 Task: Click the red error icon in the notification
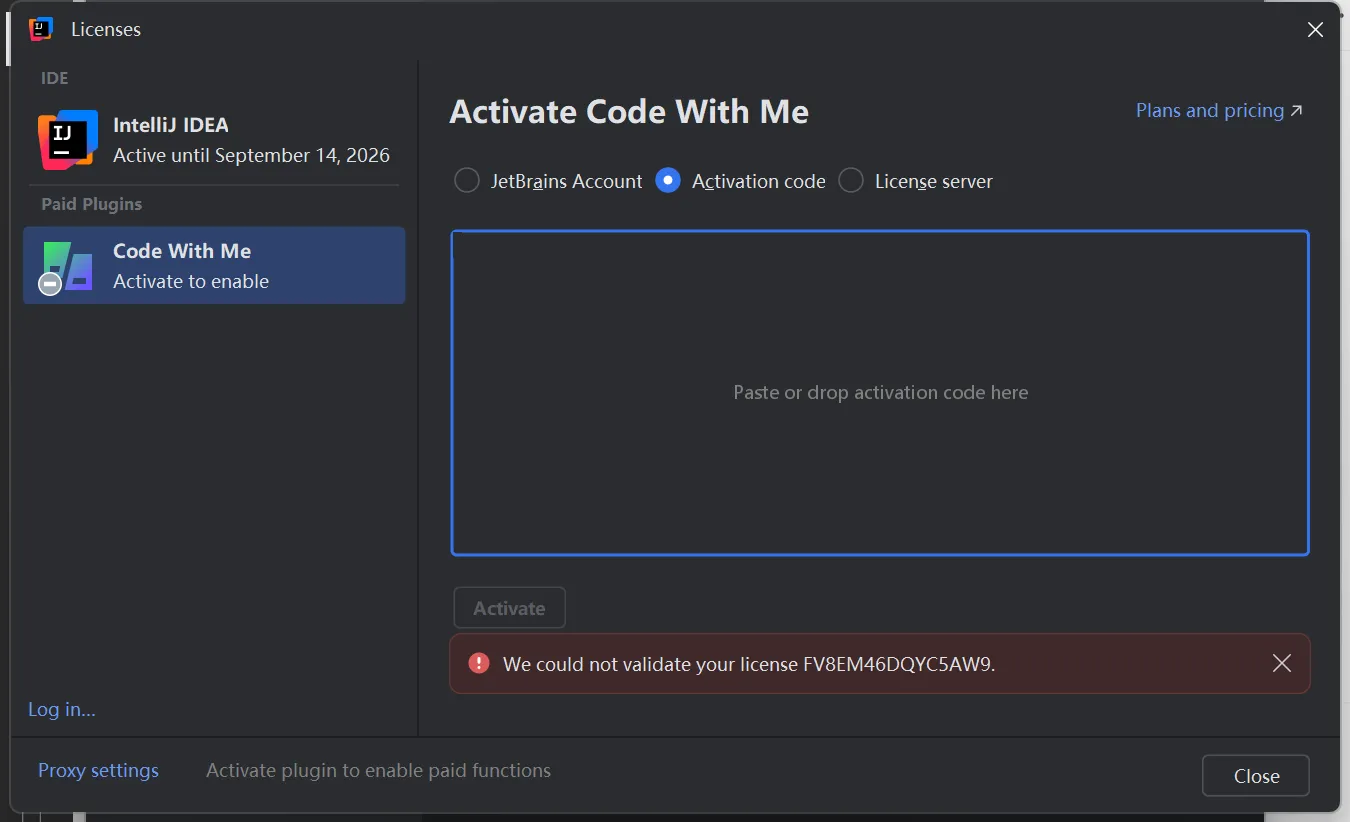coord(479,663)
